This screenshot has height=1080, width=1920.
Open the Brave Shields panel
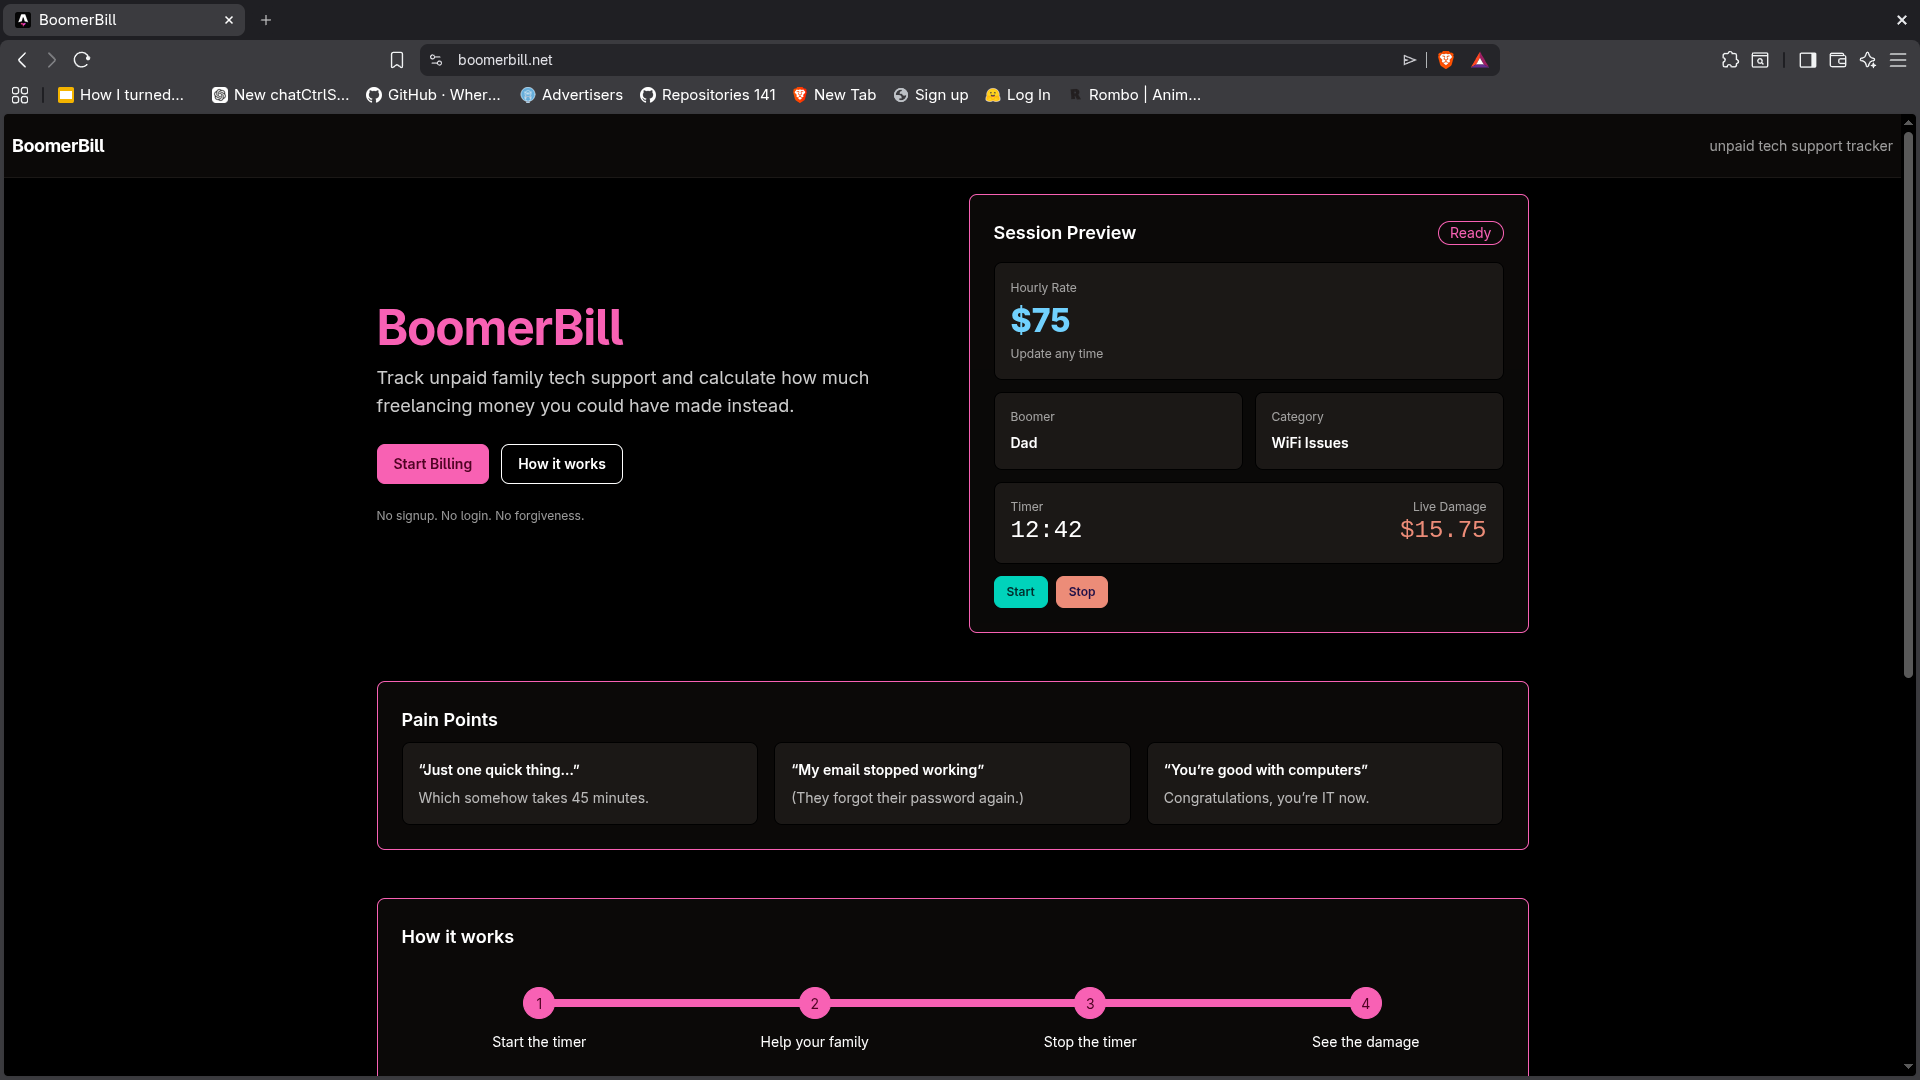1446,60
